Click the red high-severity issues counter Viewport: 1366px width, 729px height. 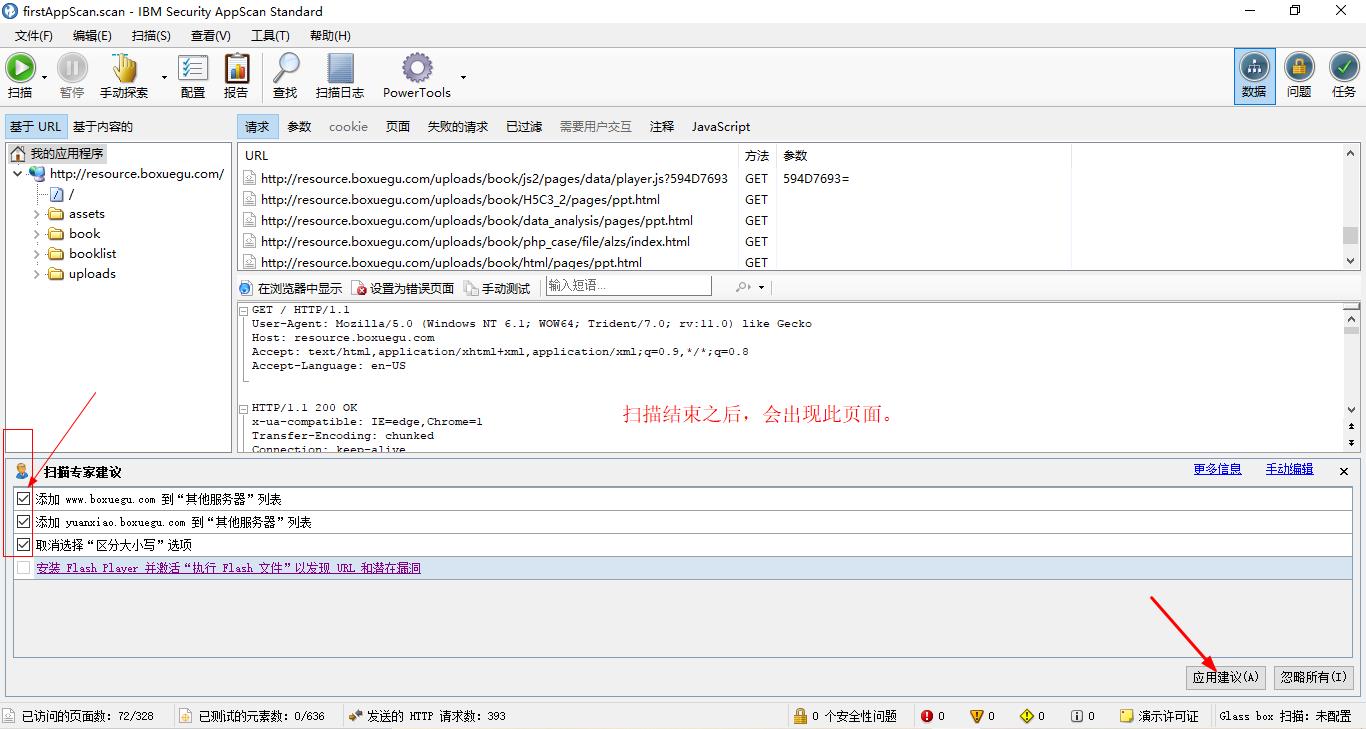point(927,716)
